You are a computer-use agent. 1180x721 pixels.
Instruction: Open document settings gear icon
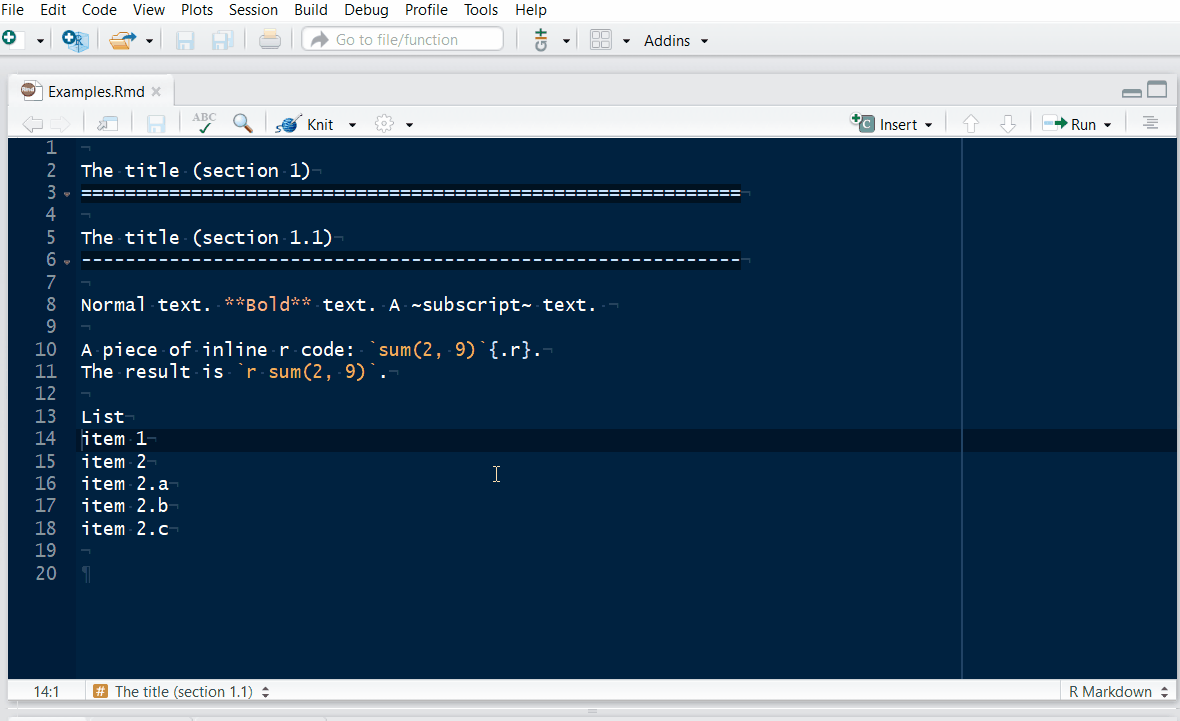(x=385, y=123)
